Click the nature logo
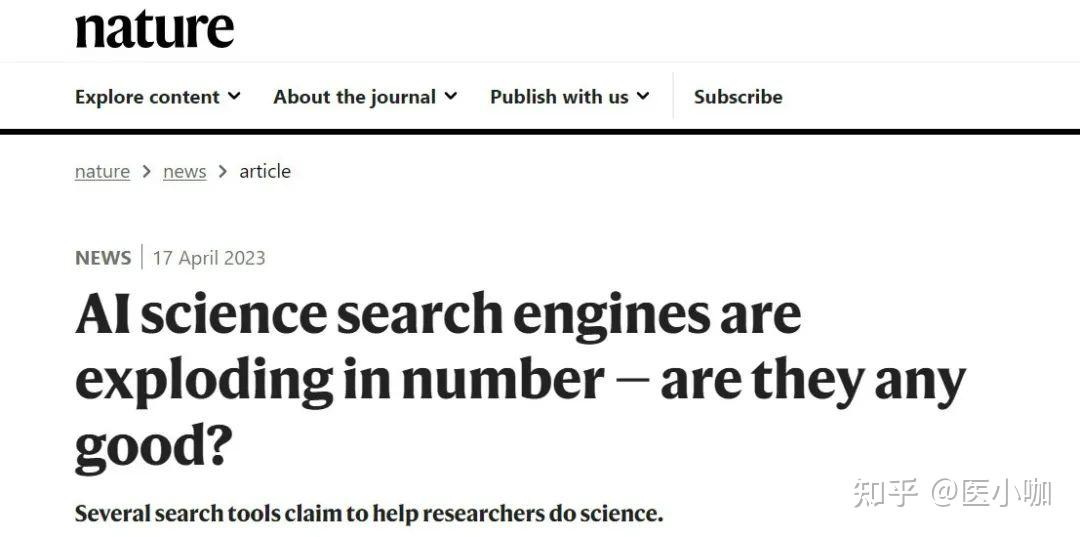 [154, 30]
